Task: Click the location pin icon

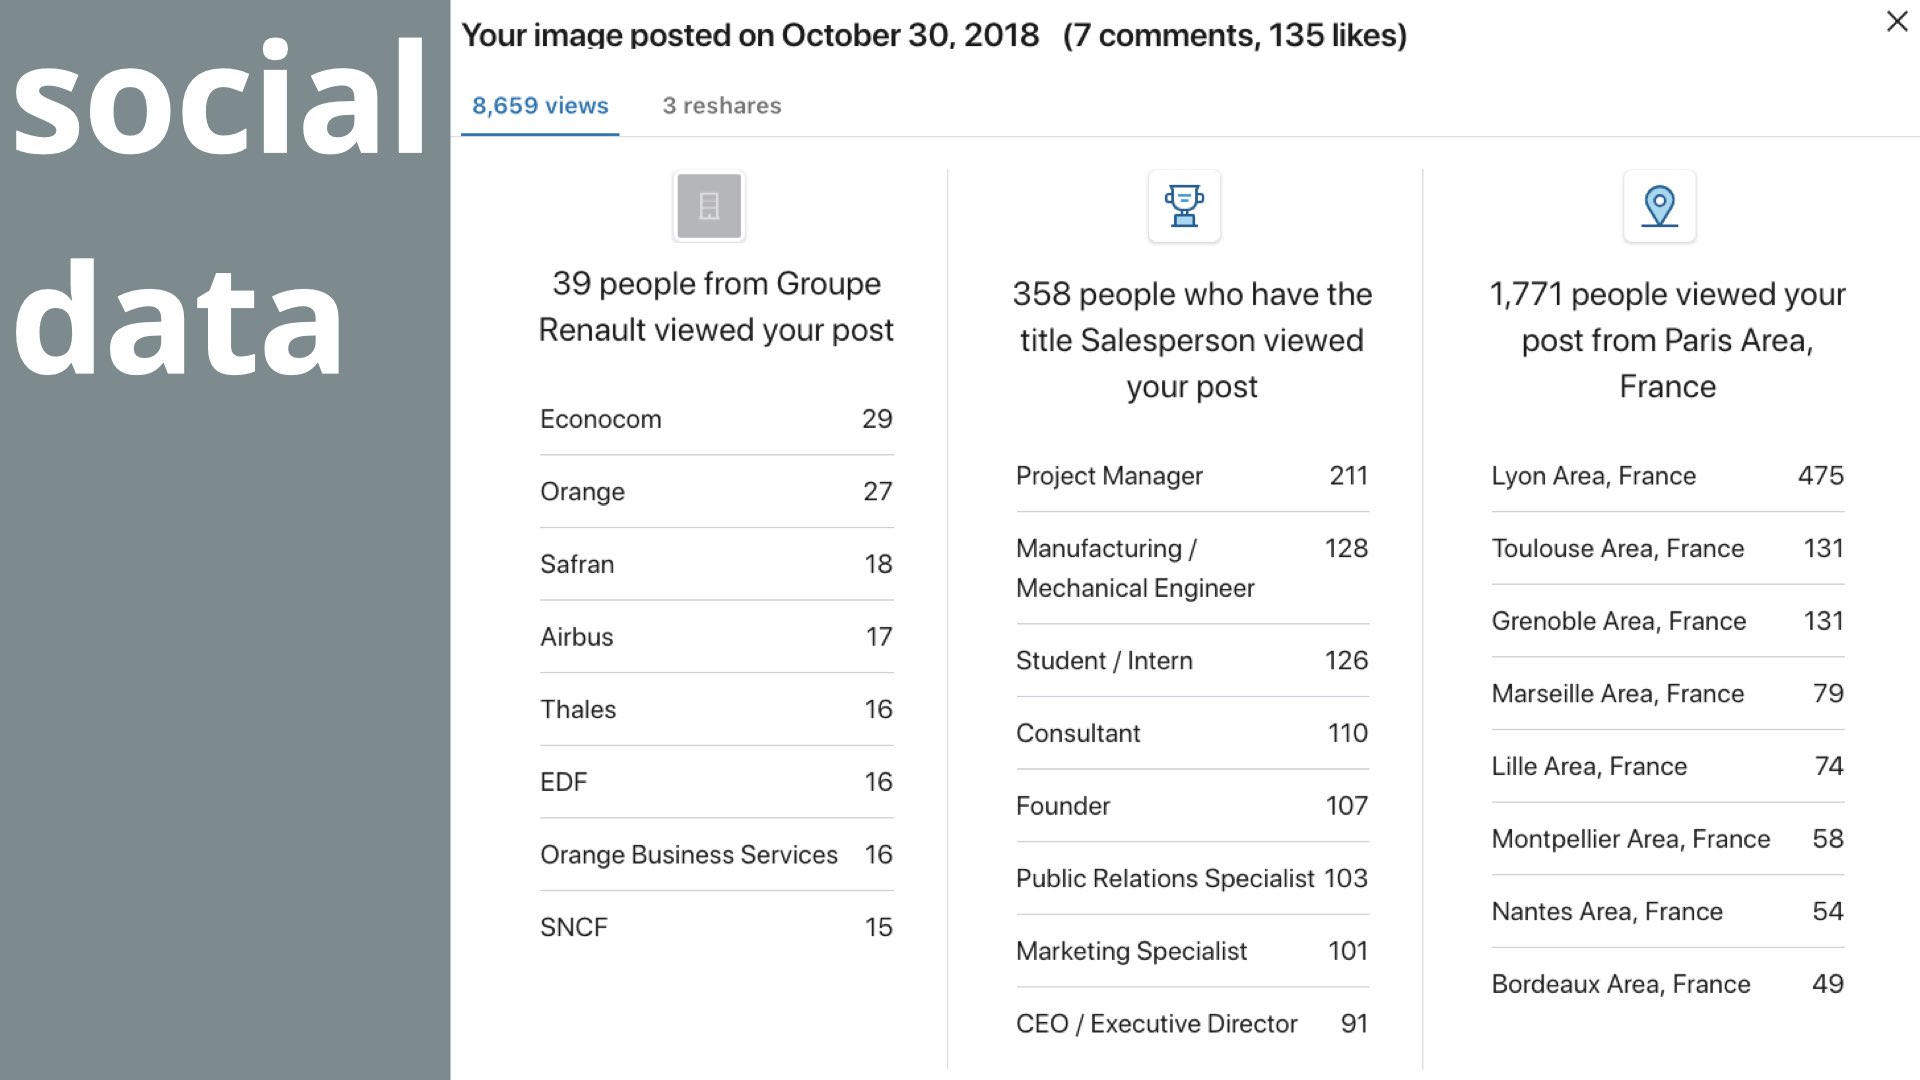Action: point(1659,206)
